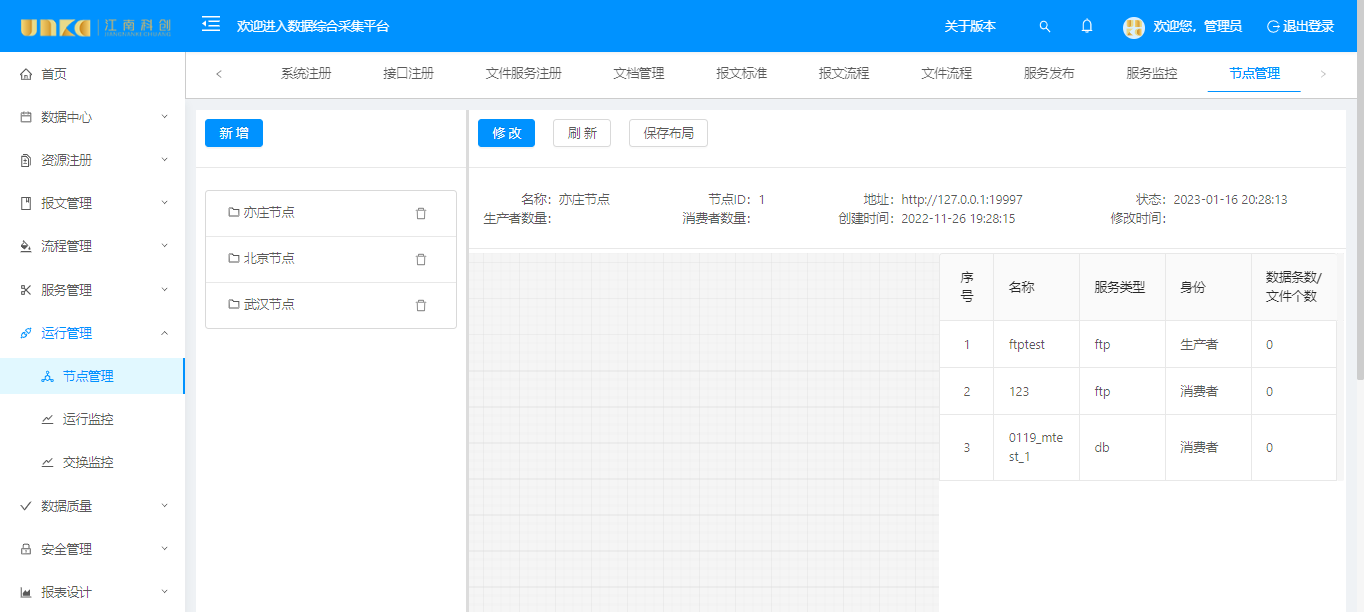Image resolution: width=1364 pixels, height=612 pixels.
Task: Select 北京节点 in the node list
Action: click(269, 259)
